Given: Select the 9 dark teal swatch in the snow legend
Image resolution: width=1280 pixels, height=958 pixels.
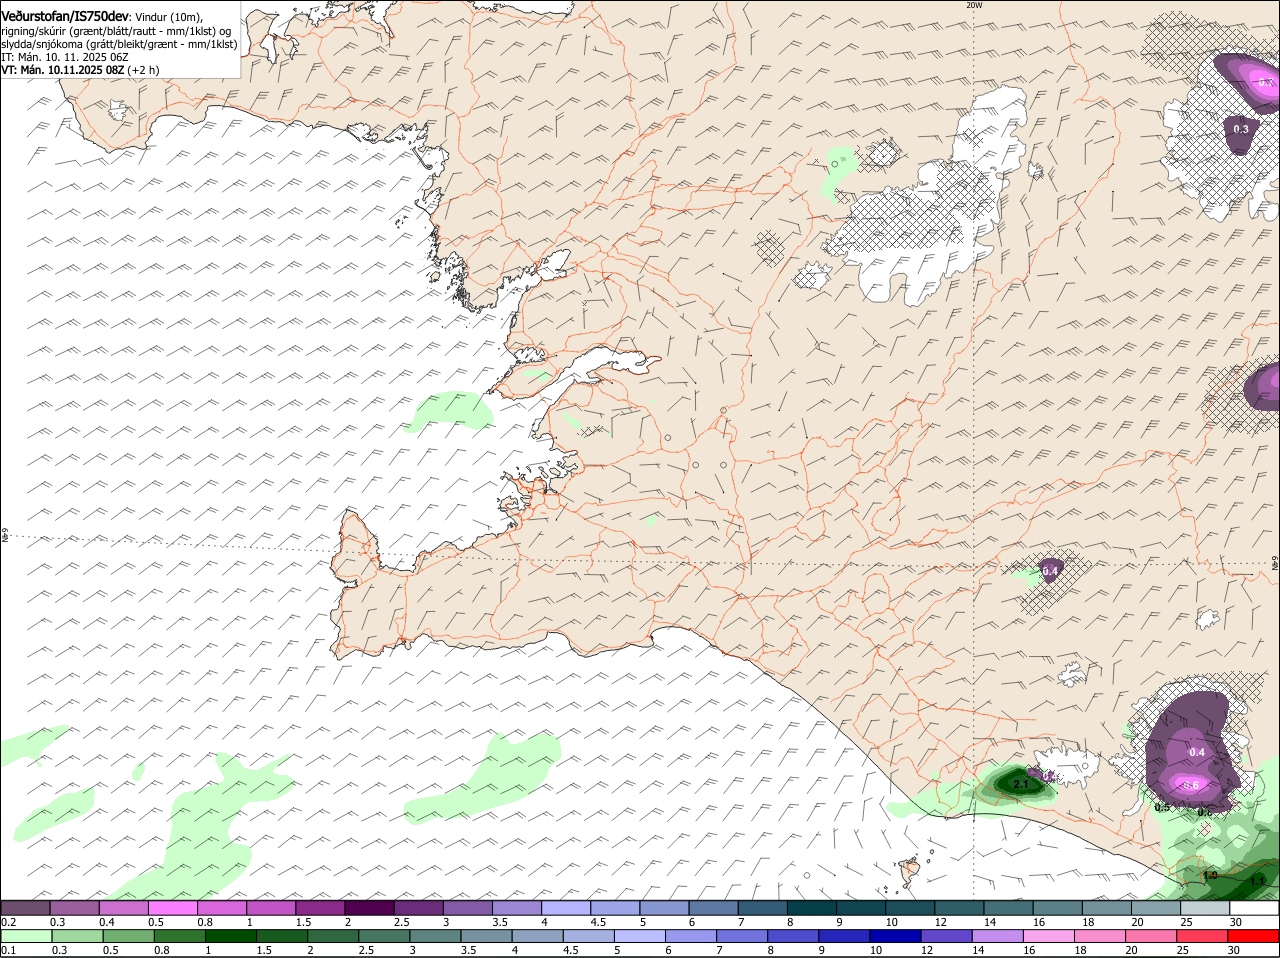Looking at the screenshot, I should pyautogui.click(x=861, y=907).
